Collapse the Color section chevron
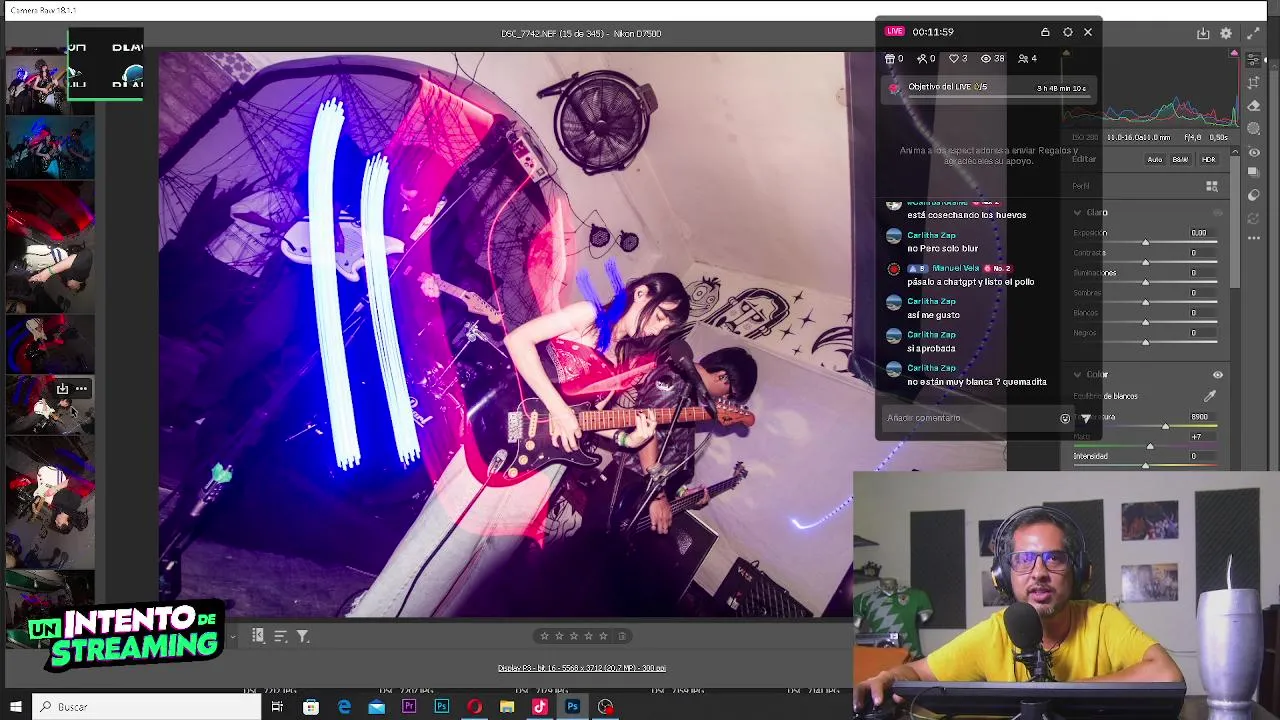Viewport: 1280px width, 720px height. coord(1077,375)
